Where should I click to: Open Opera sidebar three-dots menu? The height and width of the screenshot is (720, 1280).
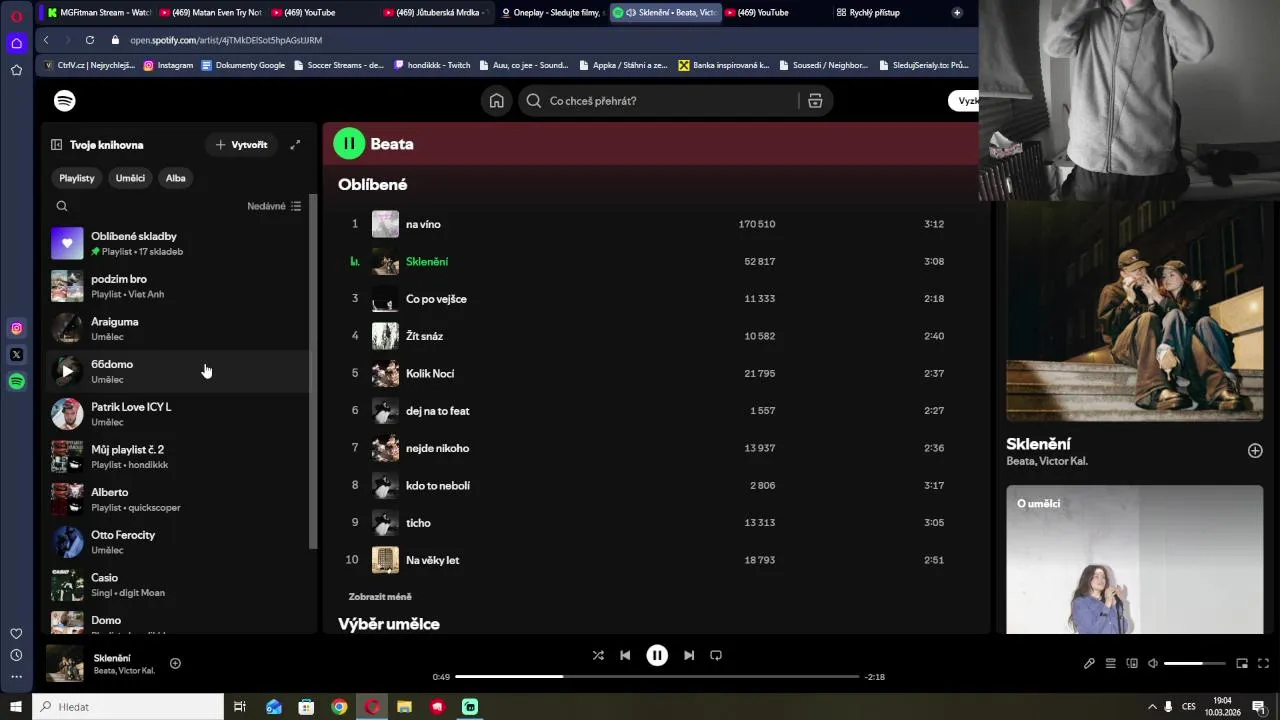click(x=16, y=677)
